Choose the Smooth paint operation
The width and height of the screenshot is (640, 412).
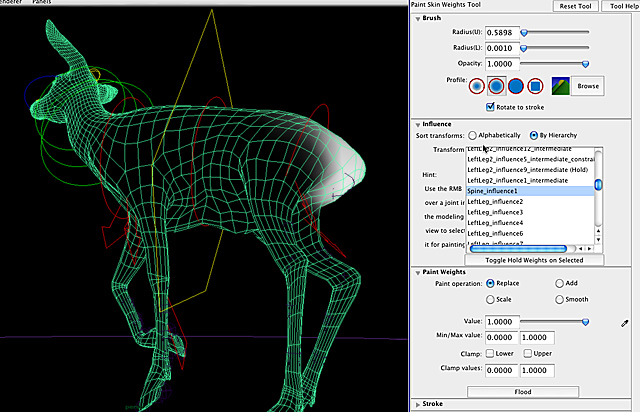pyautogui.click(x=559, y=300)
